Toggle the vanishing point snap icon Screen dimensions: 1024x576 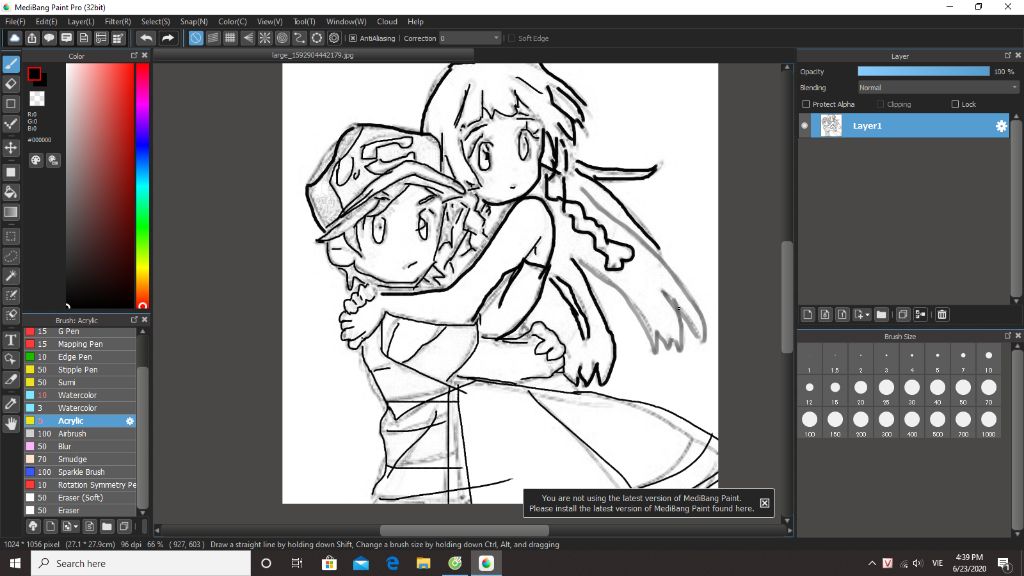point(248,38)
